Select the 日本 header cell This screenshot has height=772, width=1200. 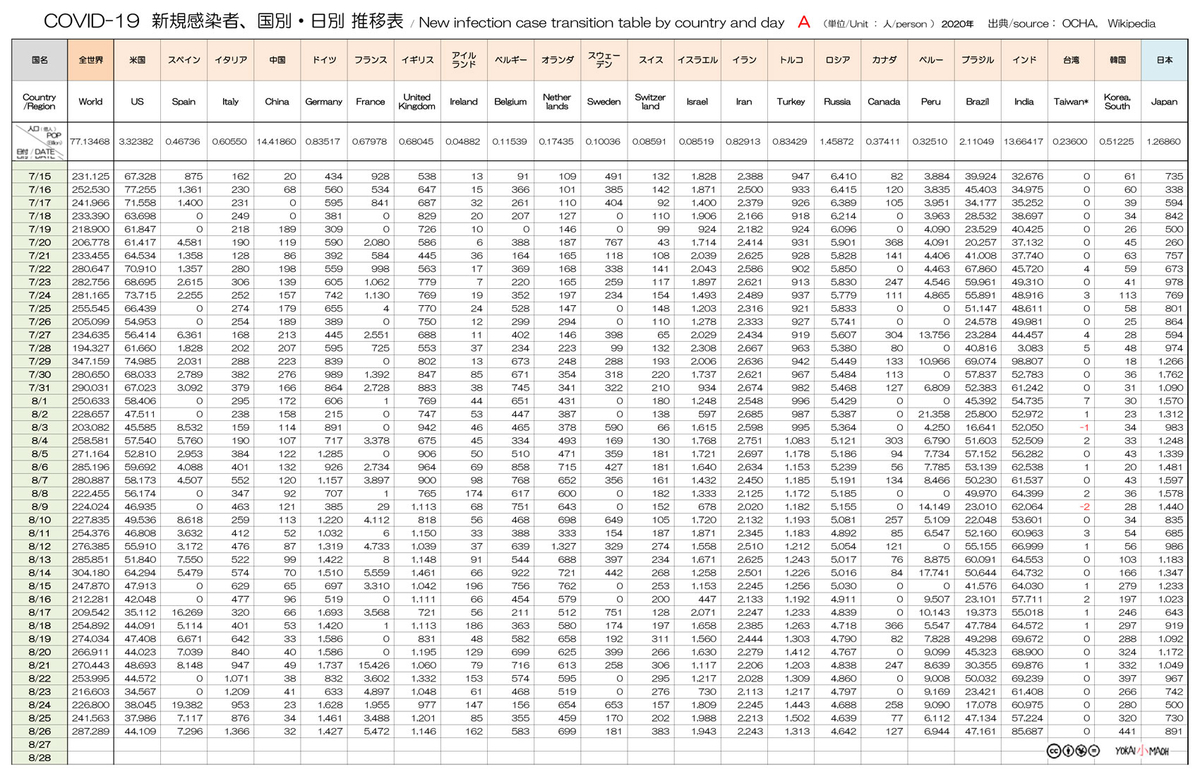click(x=1164, y=60)
